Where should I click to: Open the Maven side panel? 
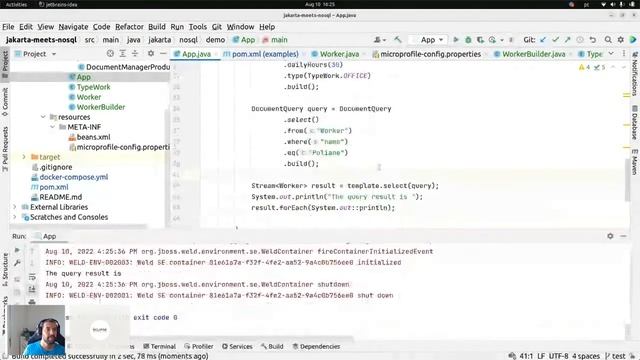635,162
